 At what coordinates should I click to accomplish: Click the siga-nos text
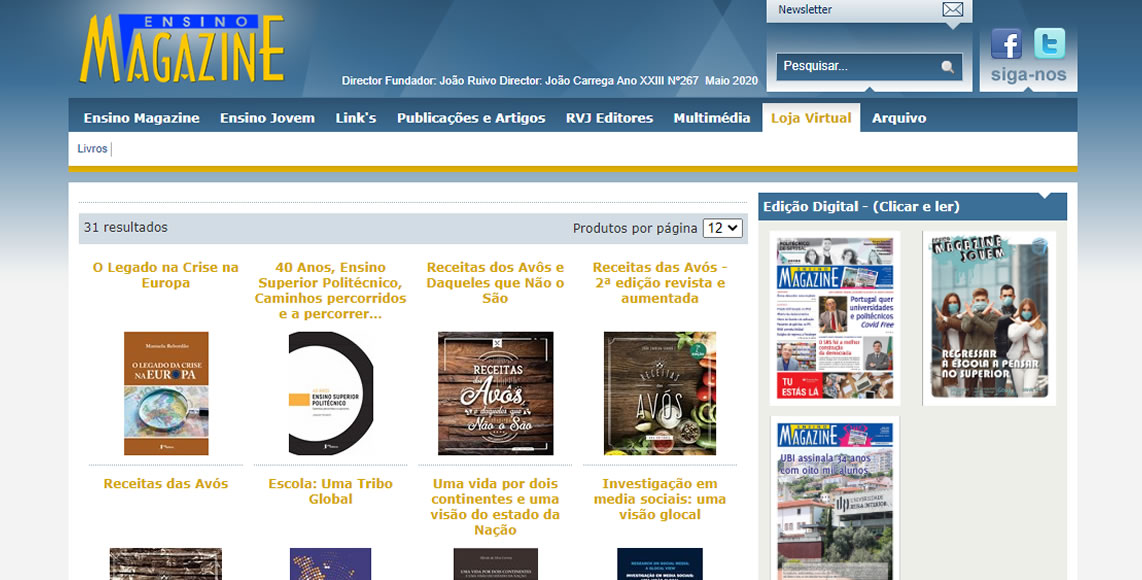pyautogui.click(x=1028, y=75)
